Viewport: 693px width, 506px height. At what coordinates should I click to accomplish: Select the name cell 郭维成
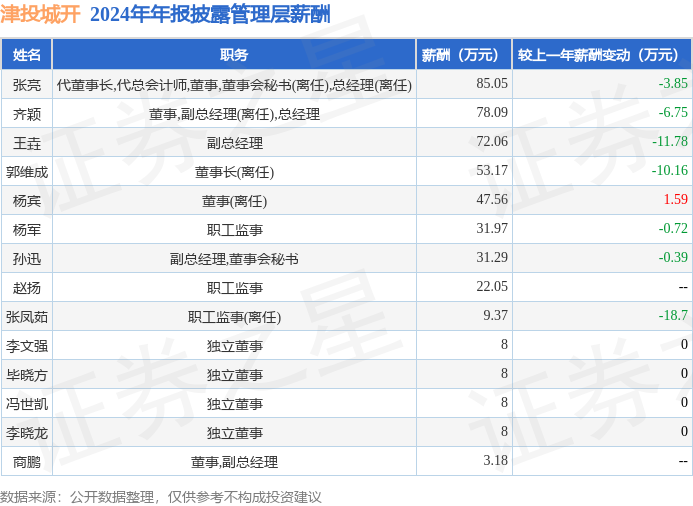pos(27,172)
